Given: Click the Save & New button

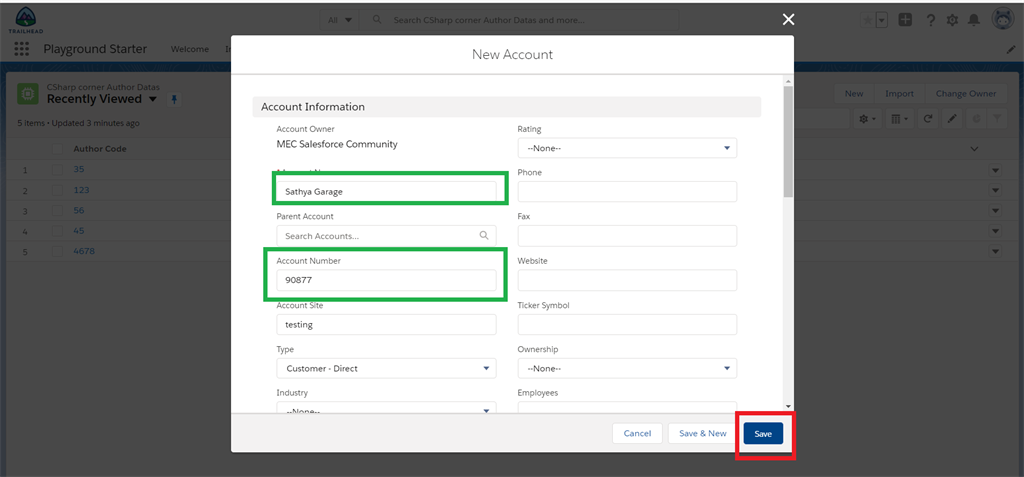Looking at the screenshot, I should coord(703,433).
